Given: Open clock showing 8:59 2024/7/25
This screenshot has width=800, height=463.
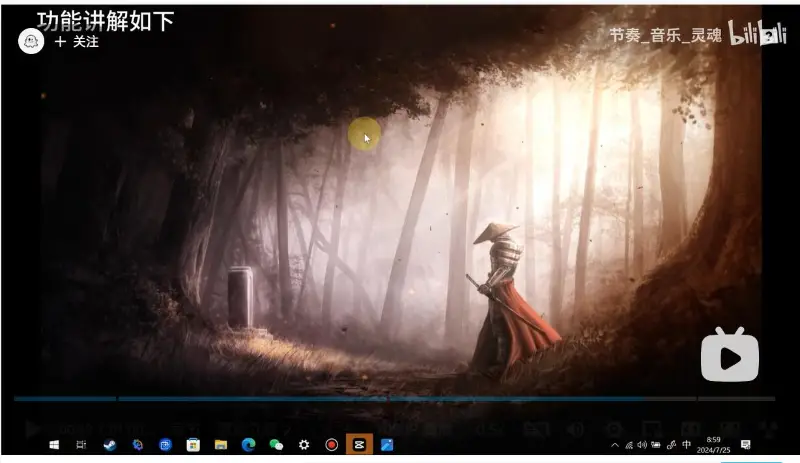Looking at the screenshot, I should [x=713, y=445].
